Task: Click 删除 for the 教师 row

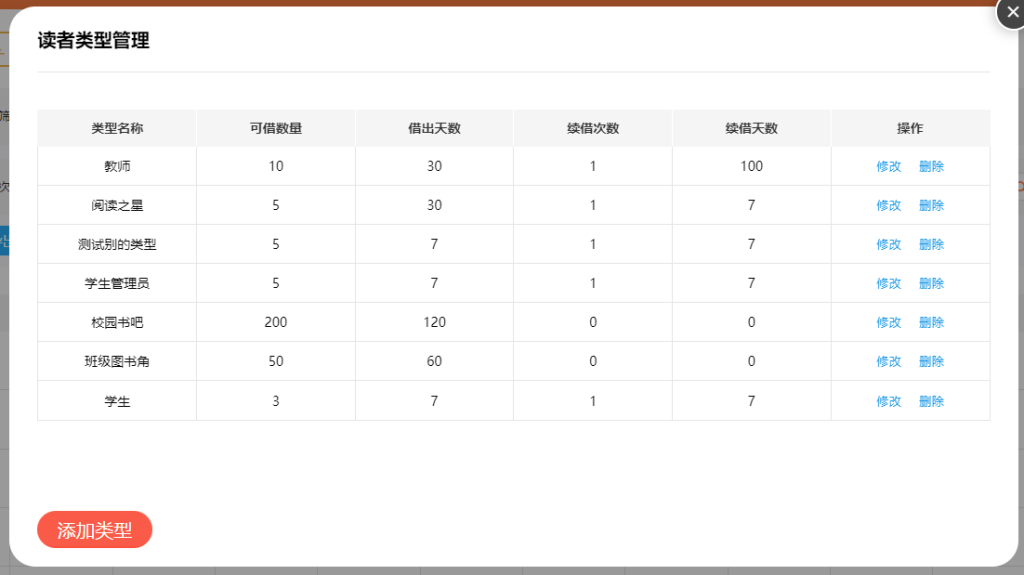Action: (x=931, y=167)
